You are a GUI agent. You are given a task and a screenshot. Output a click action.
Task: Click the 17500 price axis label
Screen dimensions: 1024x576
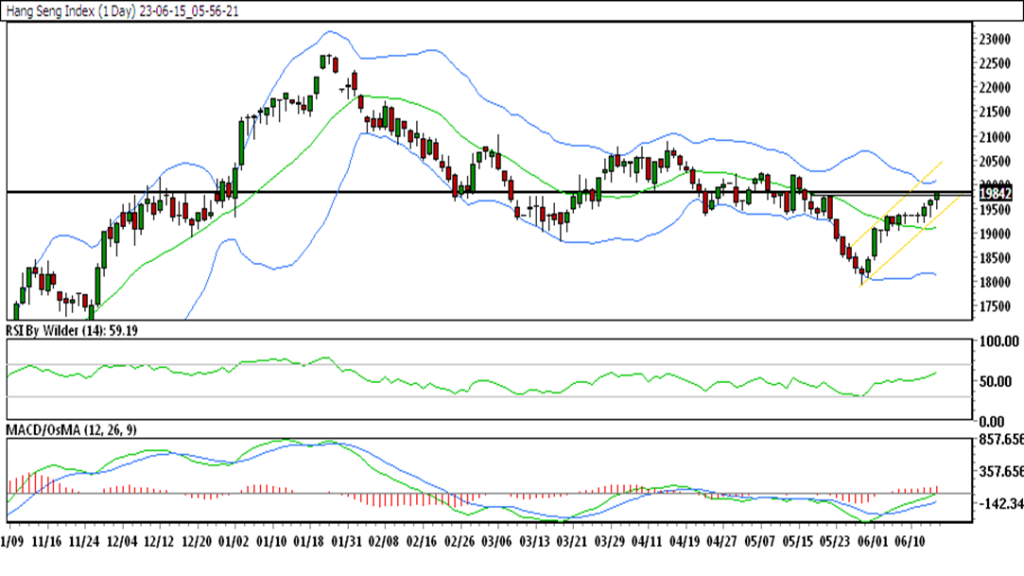coord(995,307)
